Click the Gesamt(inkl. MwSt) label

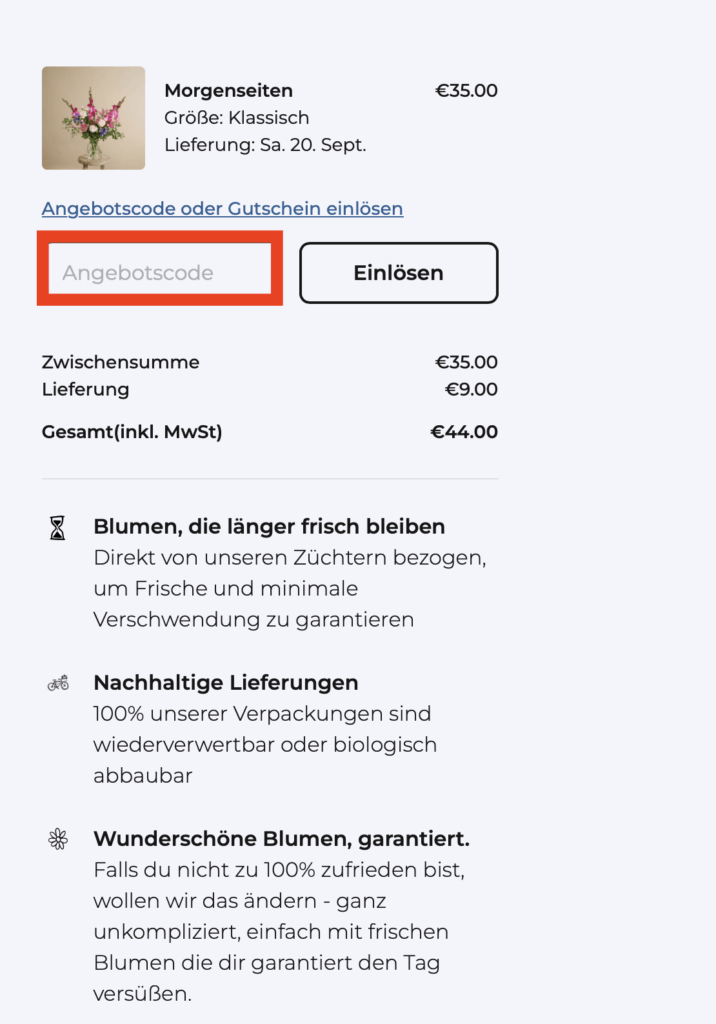coord(132,432)
